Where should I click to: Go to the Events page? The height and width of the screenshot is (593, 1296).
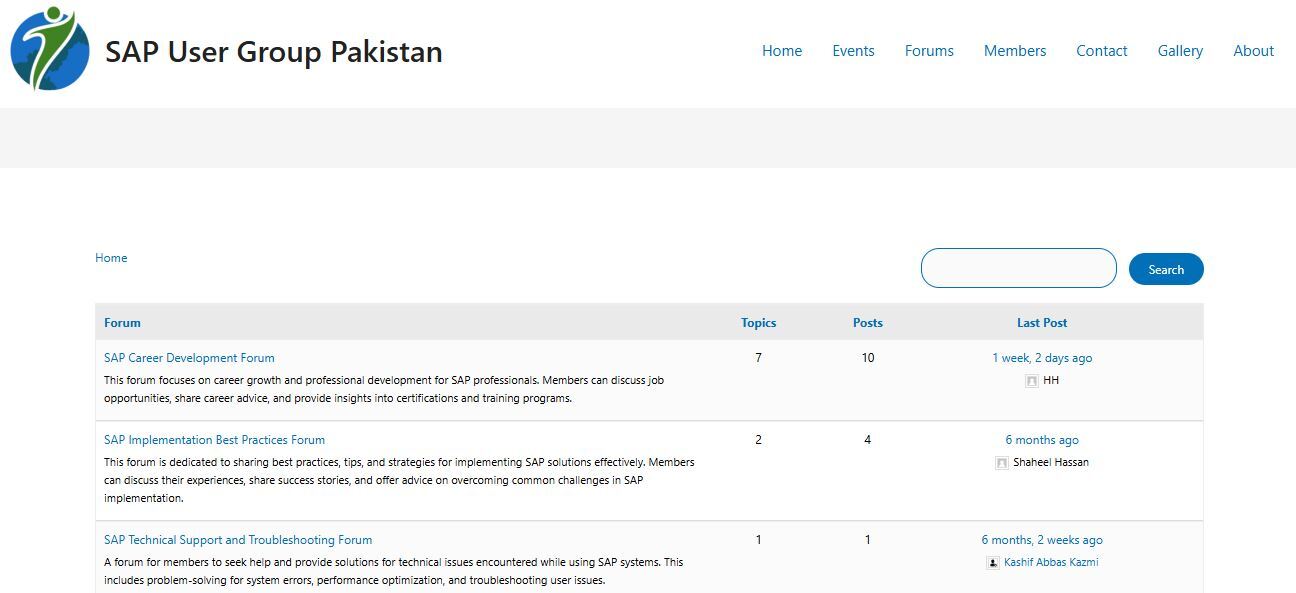(853, 51)
